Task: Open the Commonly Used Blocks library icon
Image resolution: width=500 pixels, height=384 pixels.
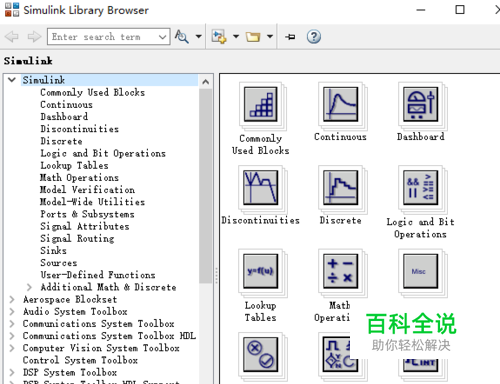Action: pos(261,104)
